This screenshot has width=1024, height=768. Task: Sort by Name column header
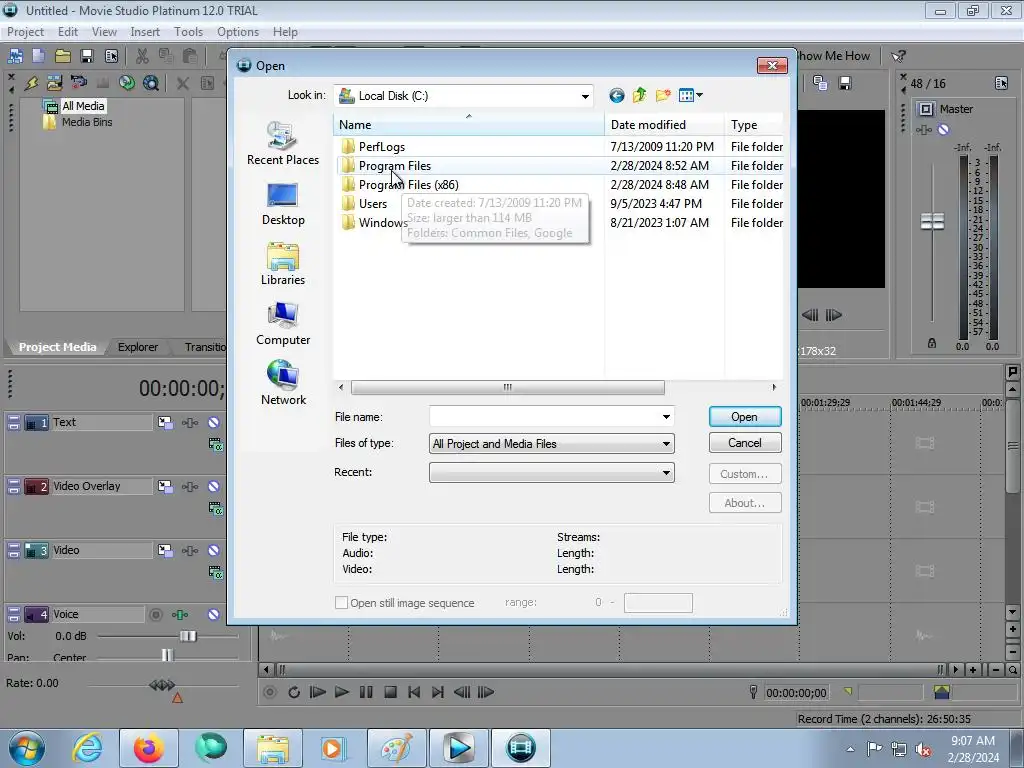coord(468,125)
